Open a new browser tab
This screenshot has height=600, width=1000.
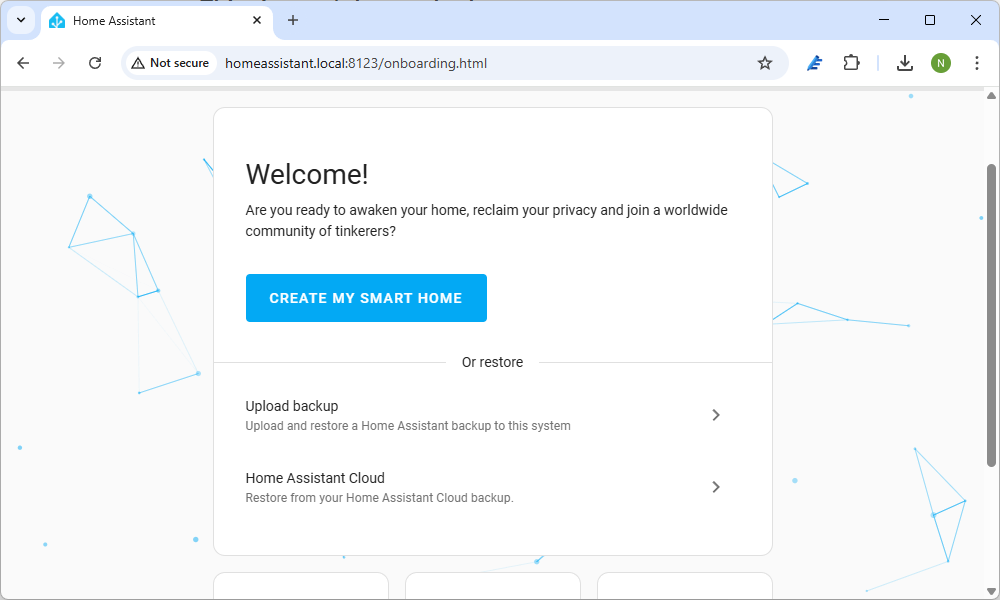(x=293, y=20)
